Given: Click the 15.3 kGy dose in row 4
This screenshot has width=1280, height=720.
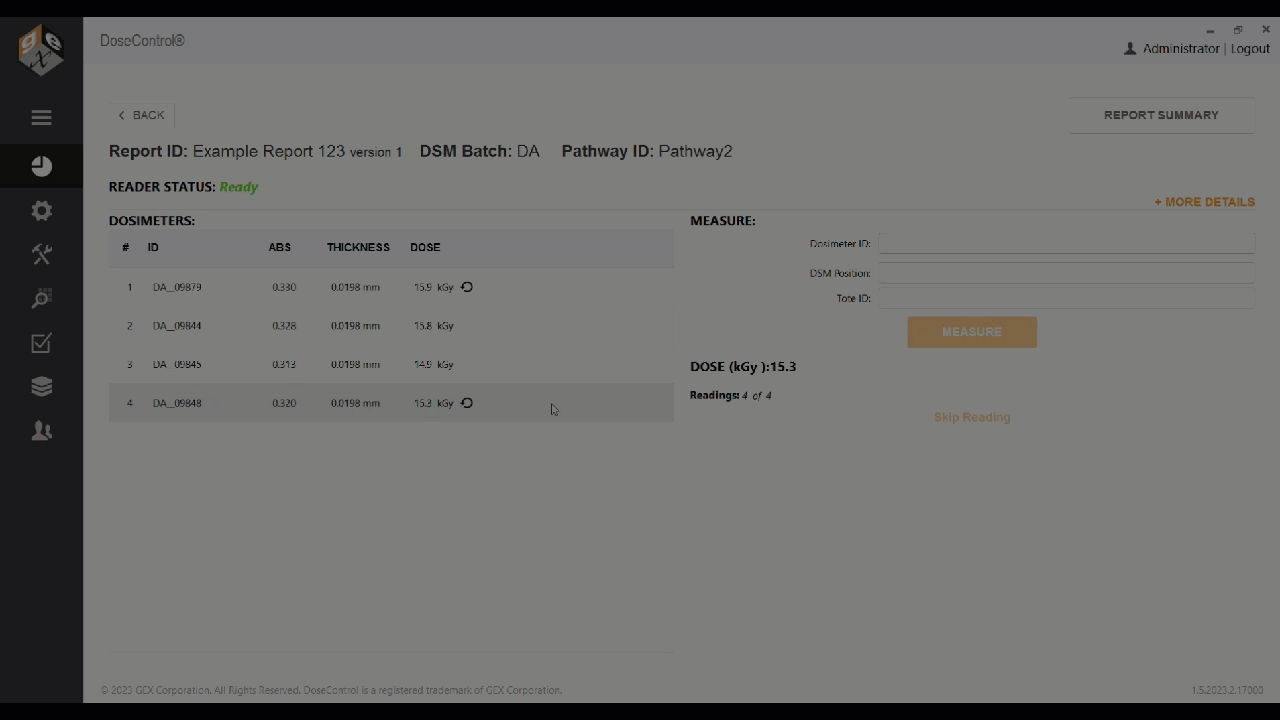Looking at the screenshot, I should click(x=434, y=403).
